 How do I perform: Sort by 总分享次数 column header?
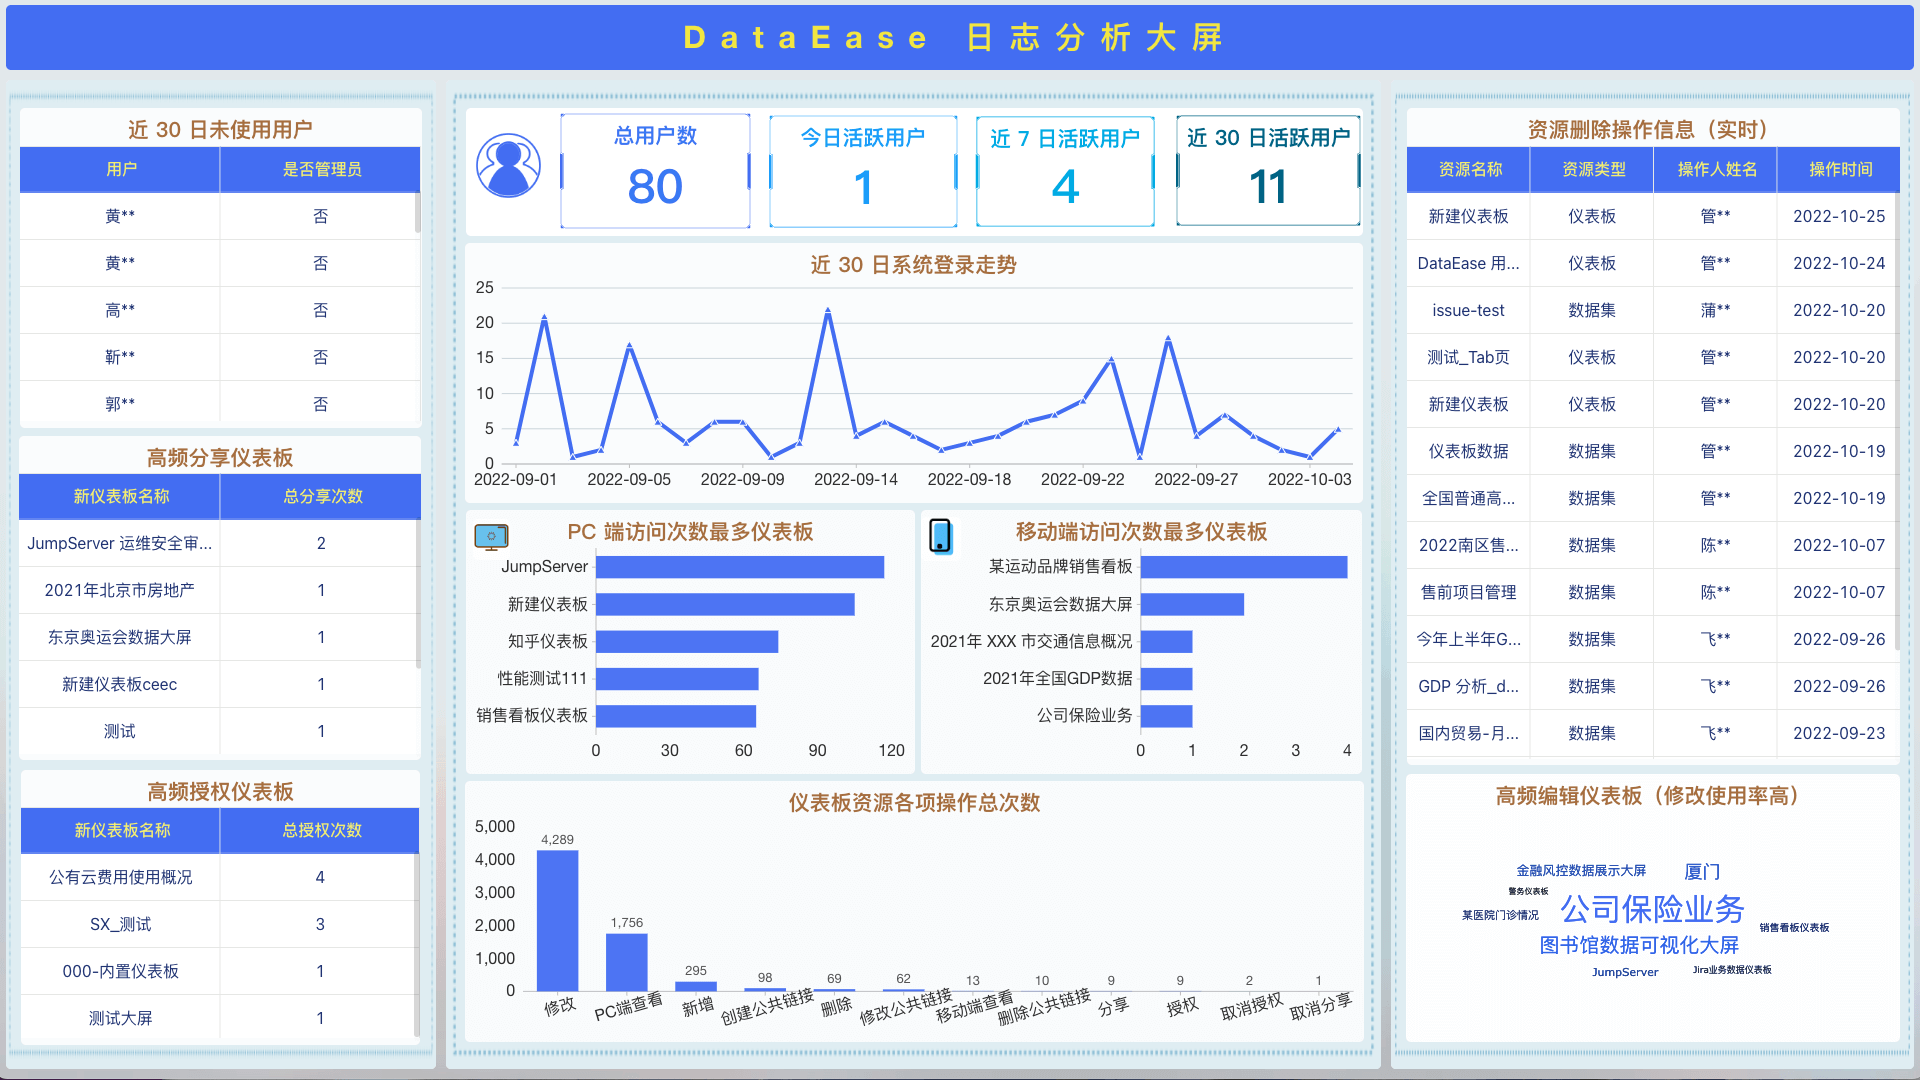322,496
